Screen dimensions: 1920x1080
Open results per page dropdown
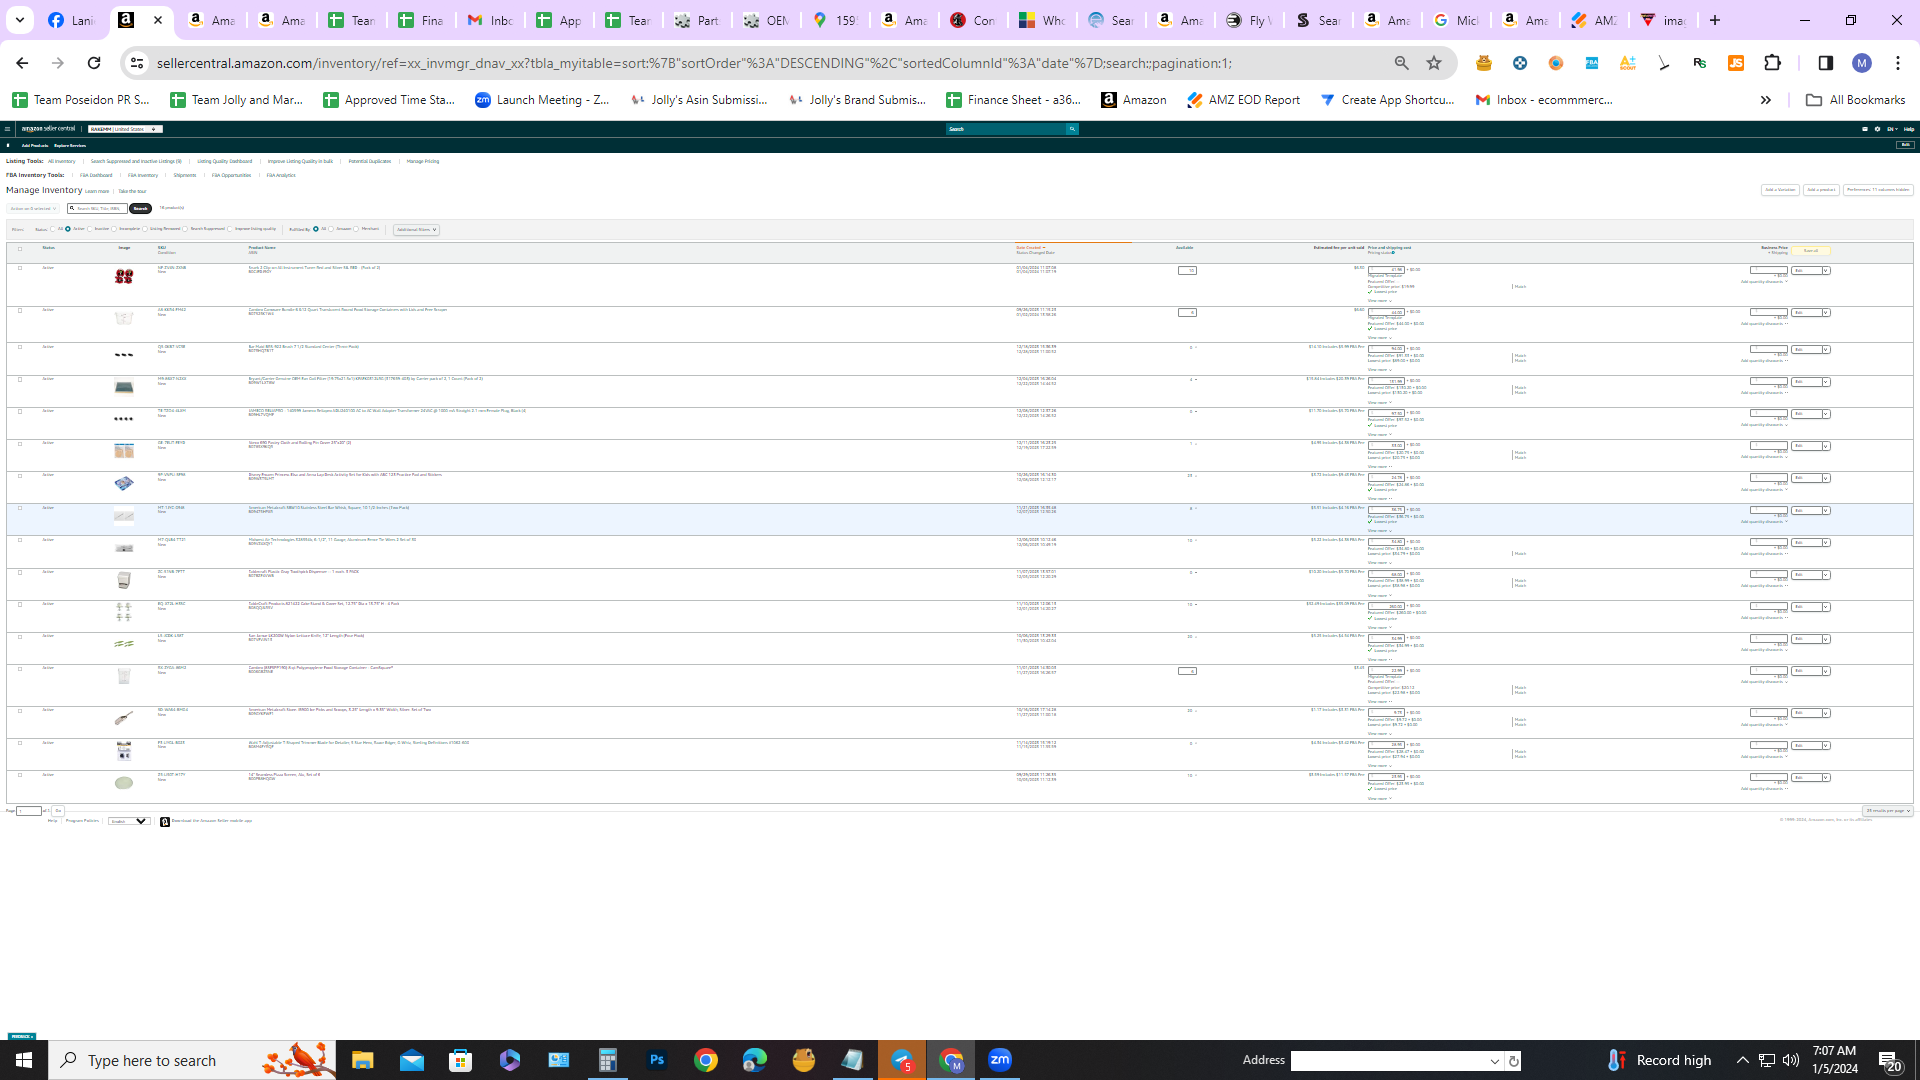[1887, 811]
